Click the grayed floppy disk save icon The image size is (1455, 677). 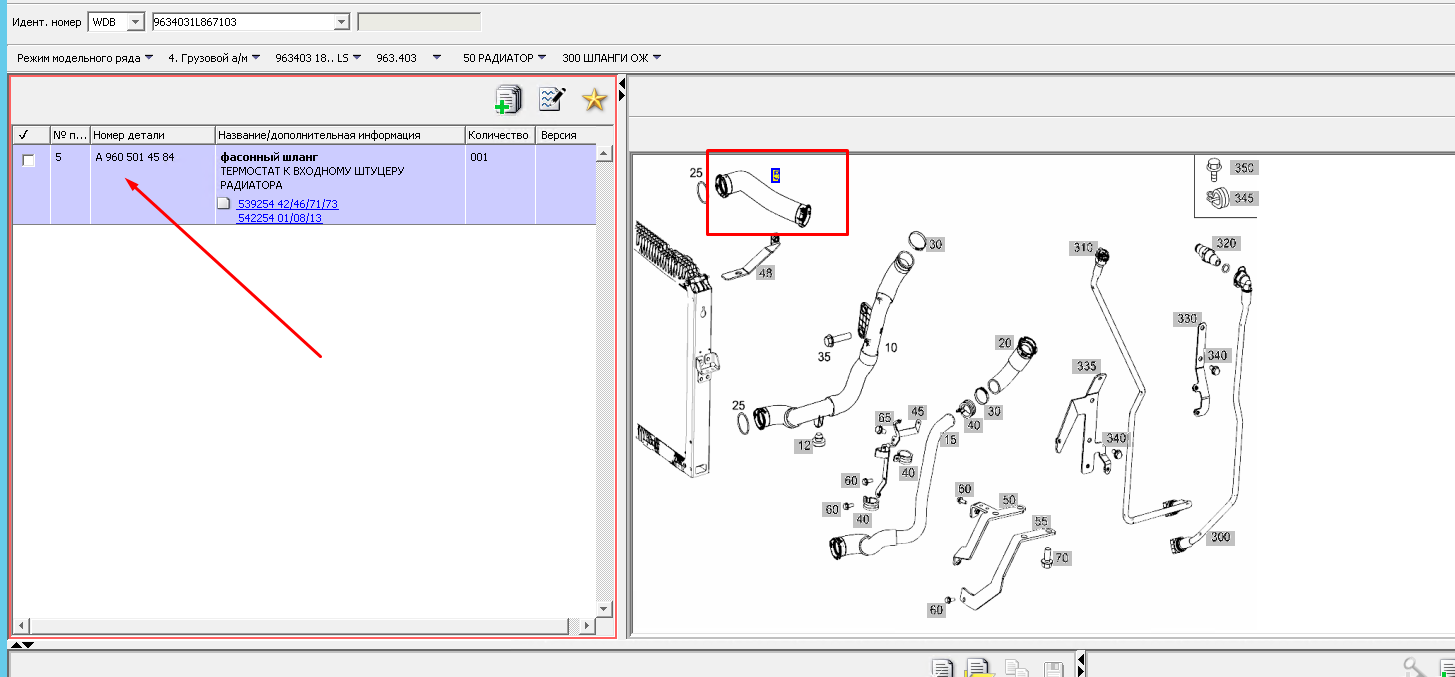click(1052, 669)
